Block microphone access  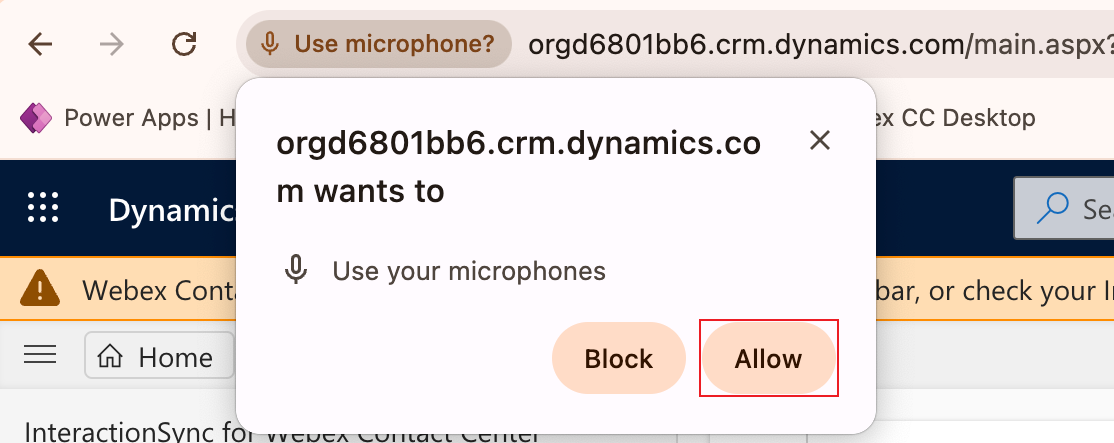(618, 359)
